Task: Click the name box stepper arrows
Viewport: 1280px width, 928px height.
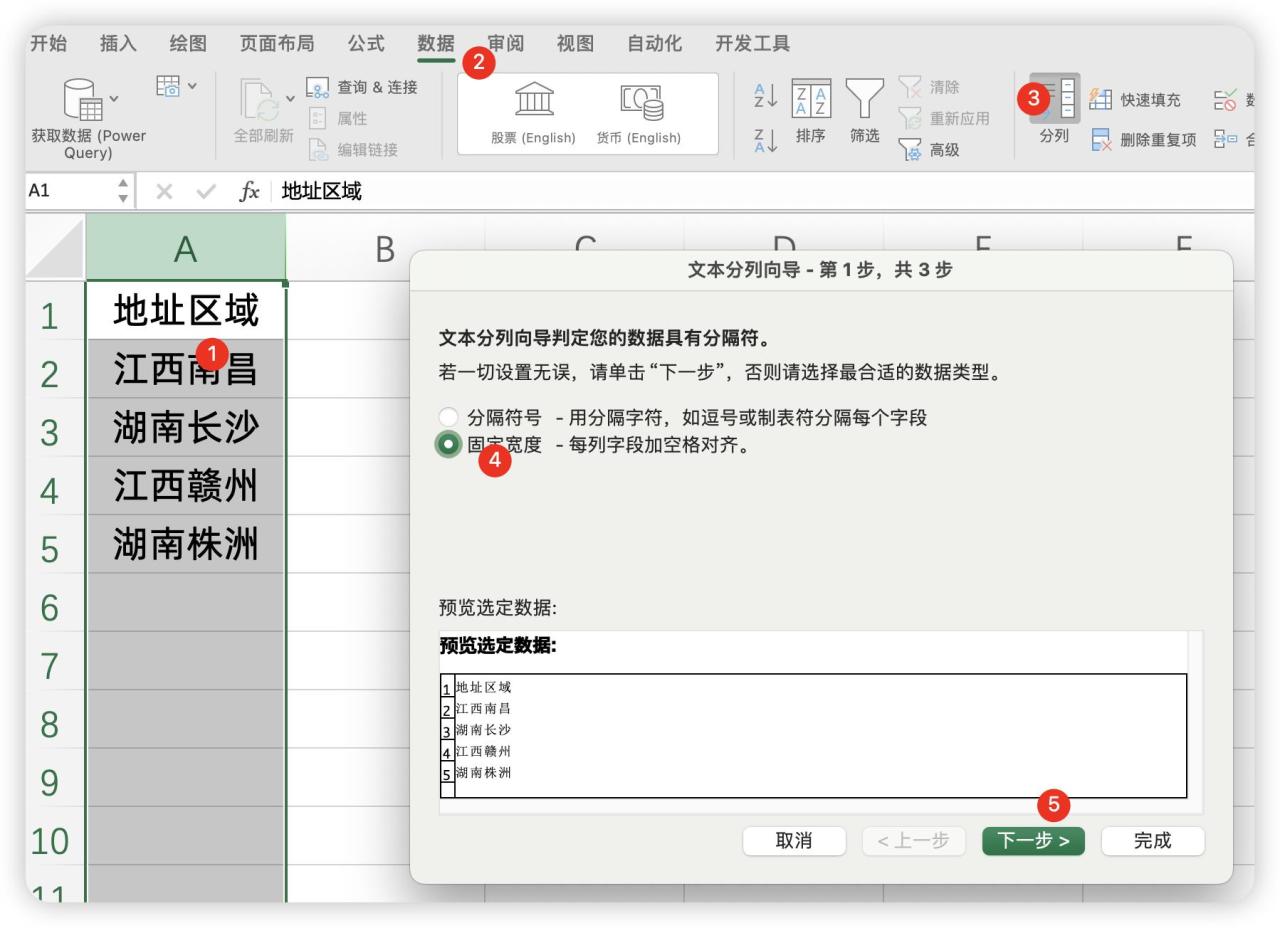Action: pyautogui.click(x=124, y=191)
